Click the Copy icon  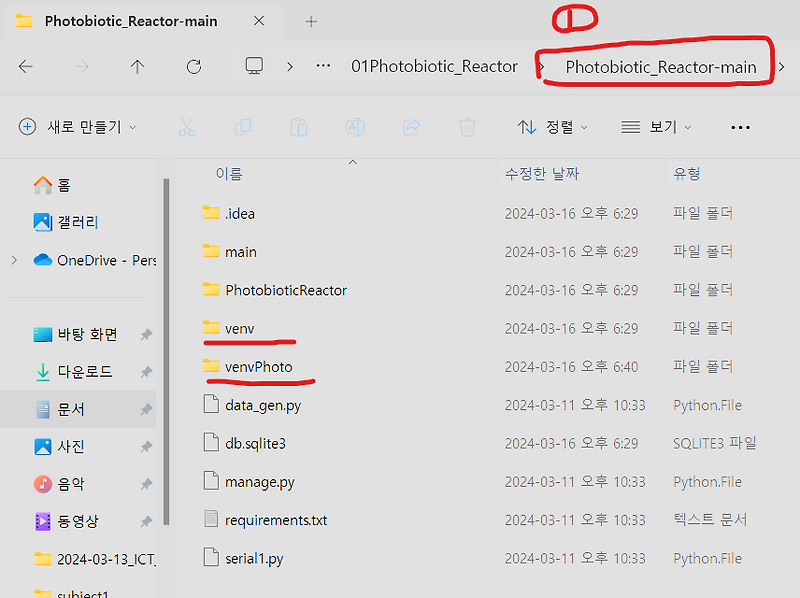tap(243, 127)
